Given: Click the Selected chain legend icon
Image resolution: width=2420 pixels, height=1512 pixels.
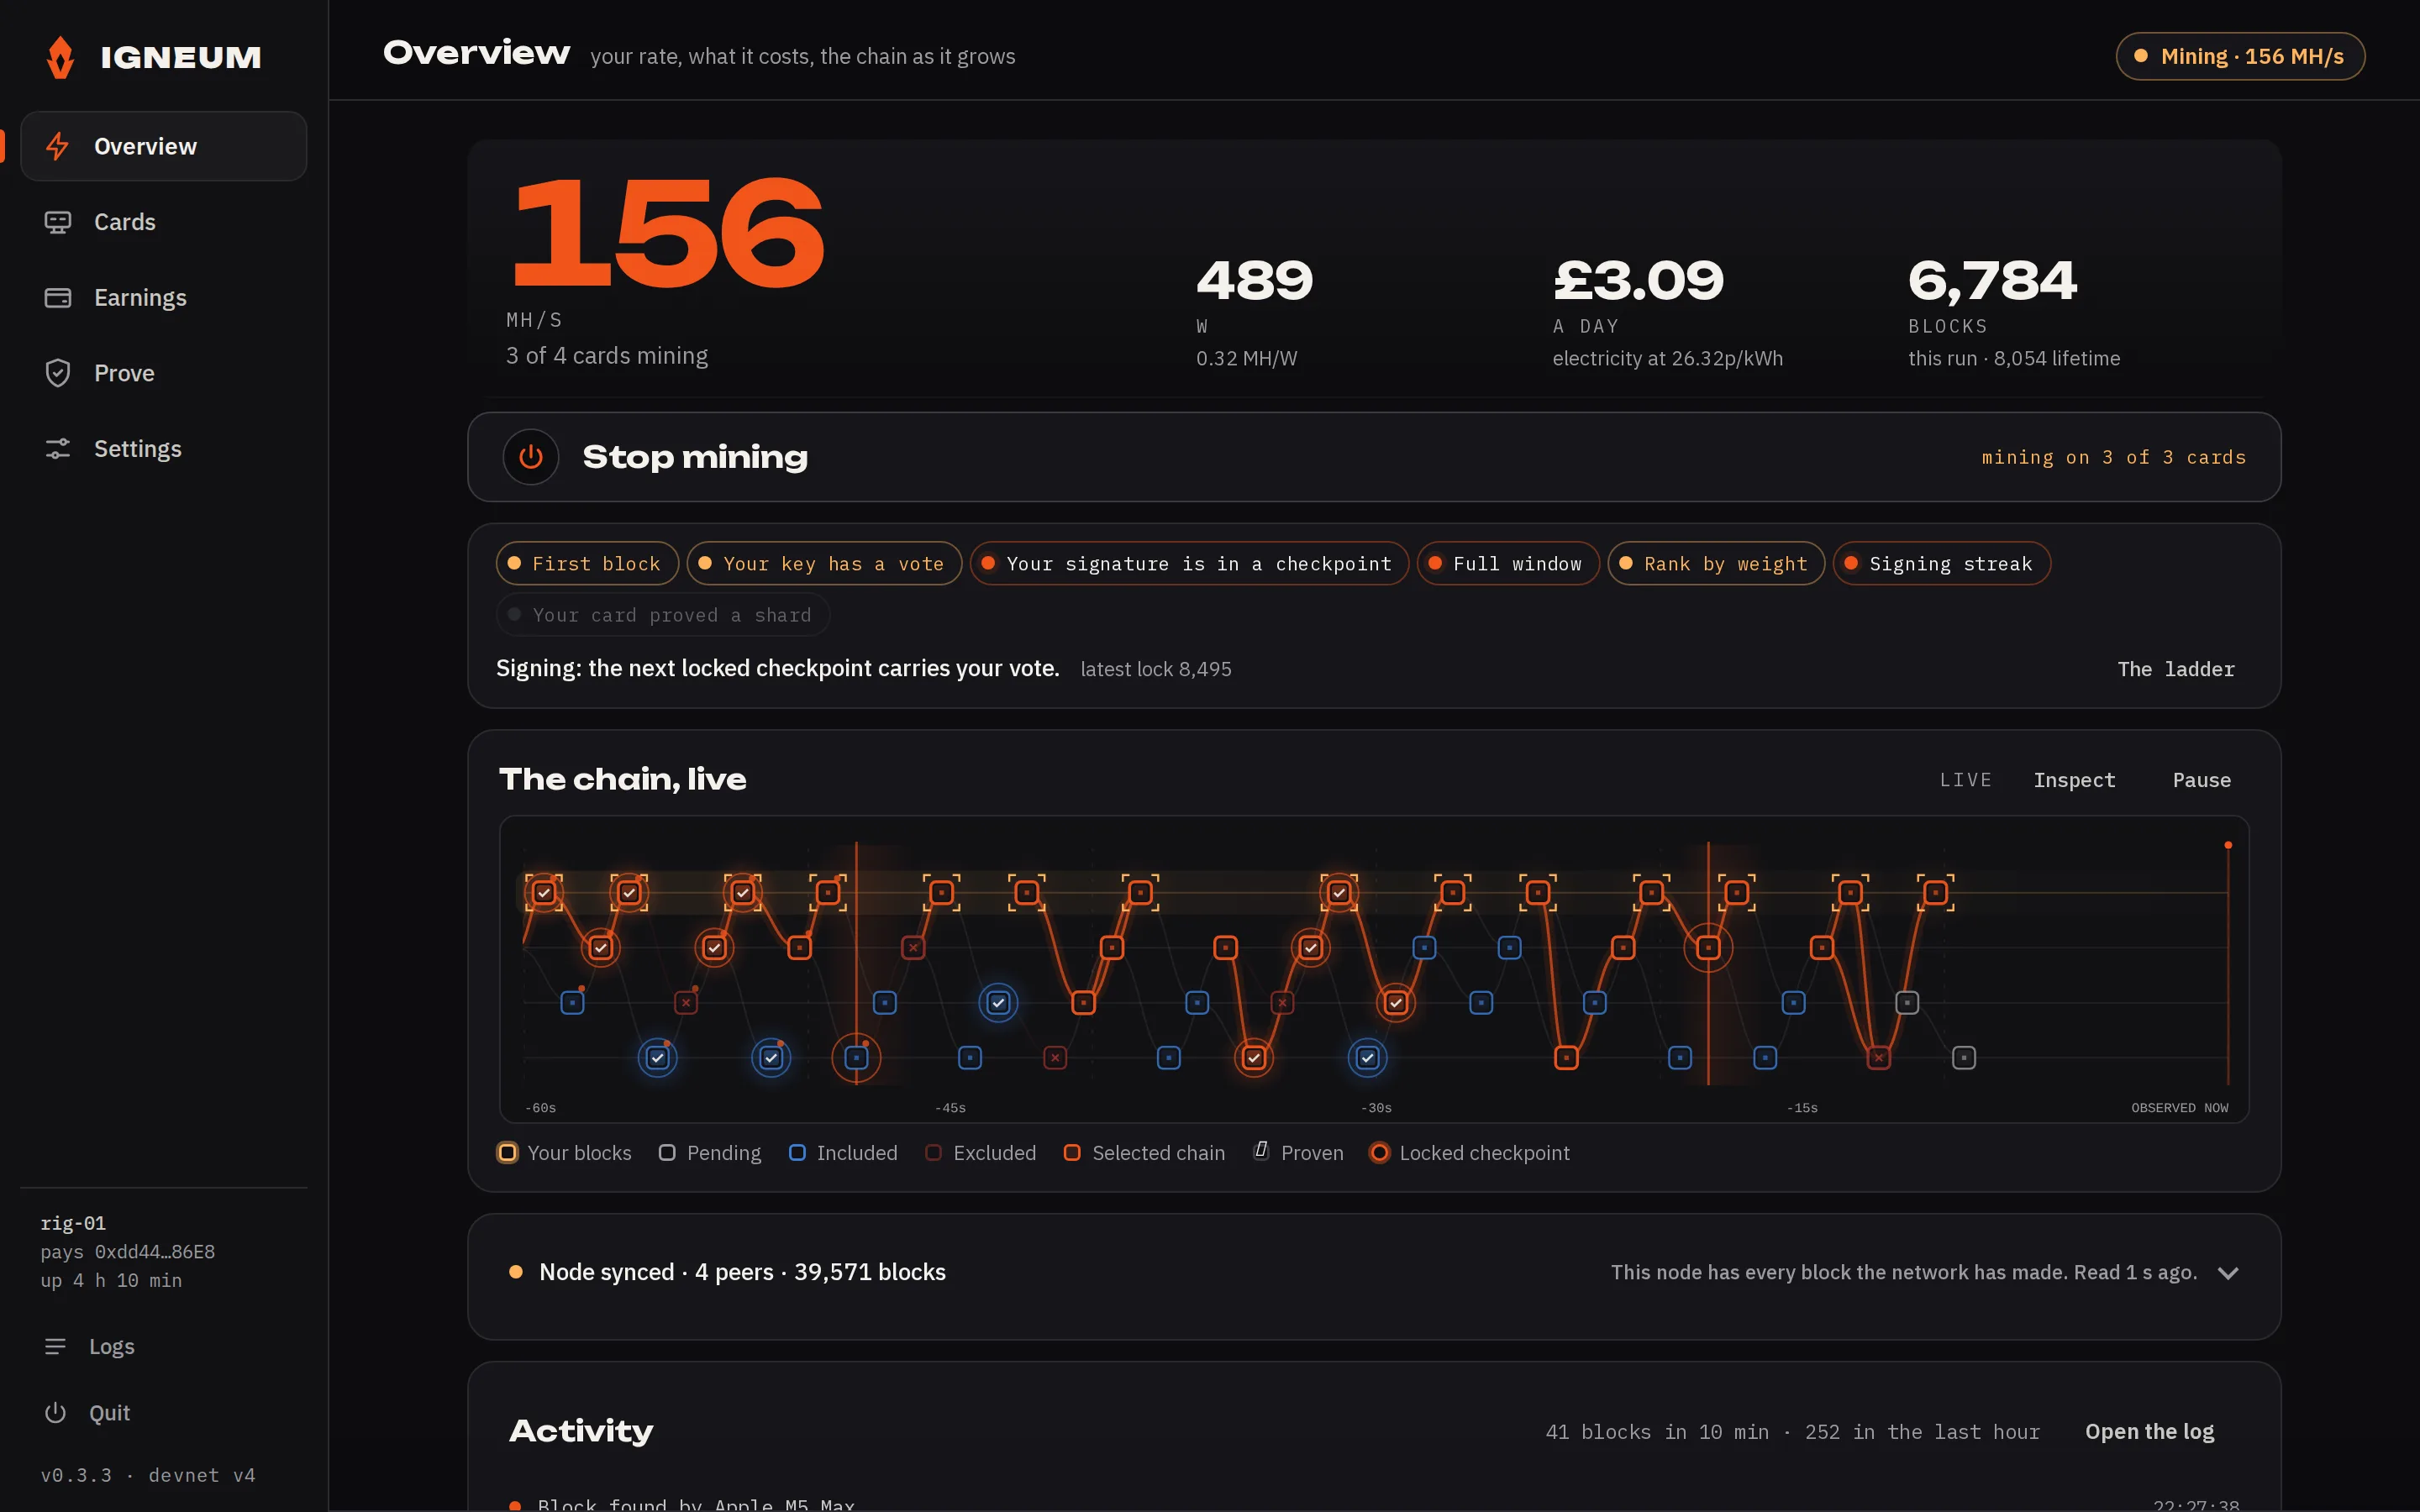Looking at the screenshot, I should pos(1072,1153).
